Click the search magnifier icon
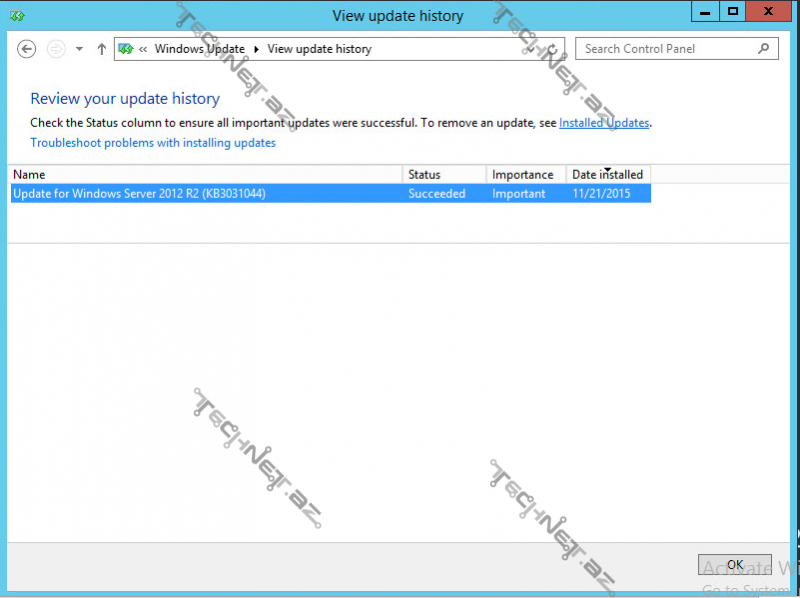 [x=764, y=49]
